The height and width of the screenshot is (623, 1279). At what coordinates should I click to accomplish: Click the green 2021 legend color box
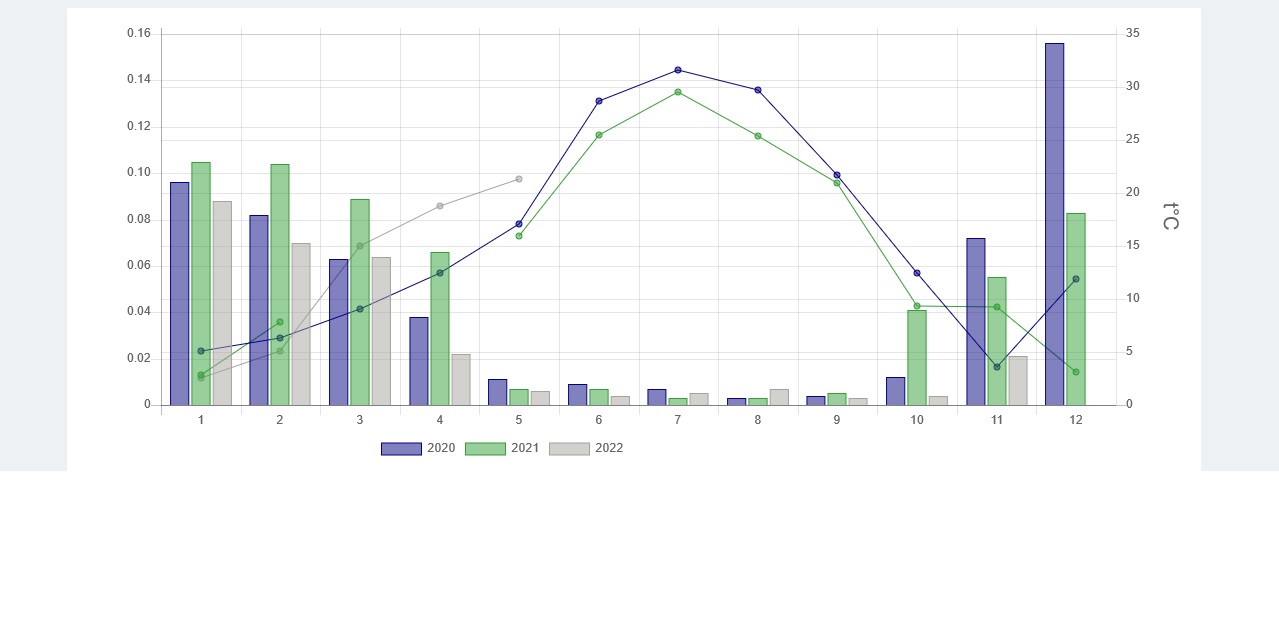tap(485, 449)
